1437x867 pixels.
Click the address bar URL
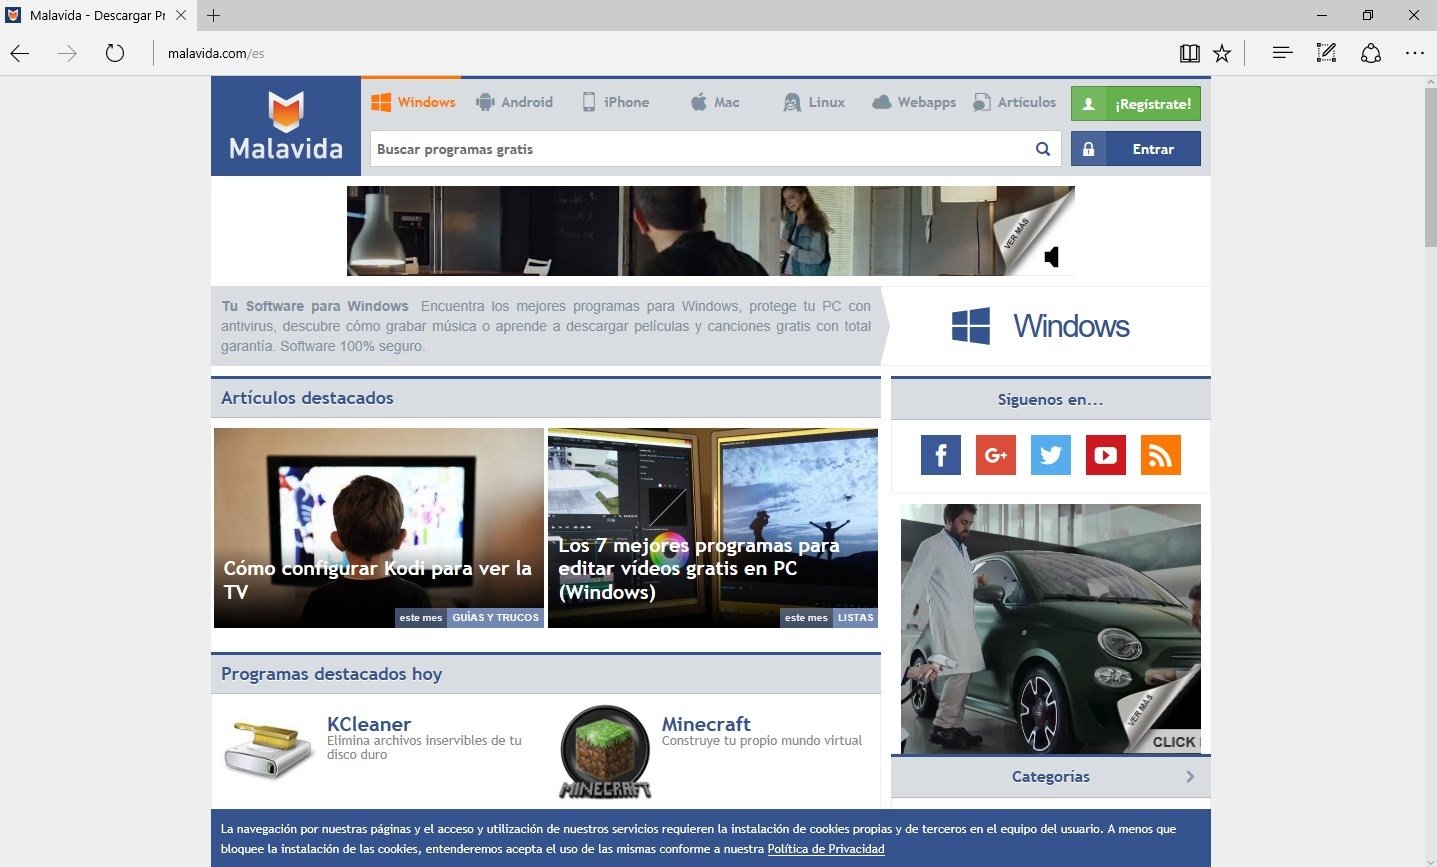216,54
